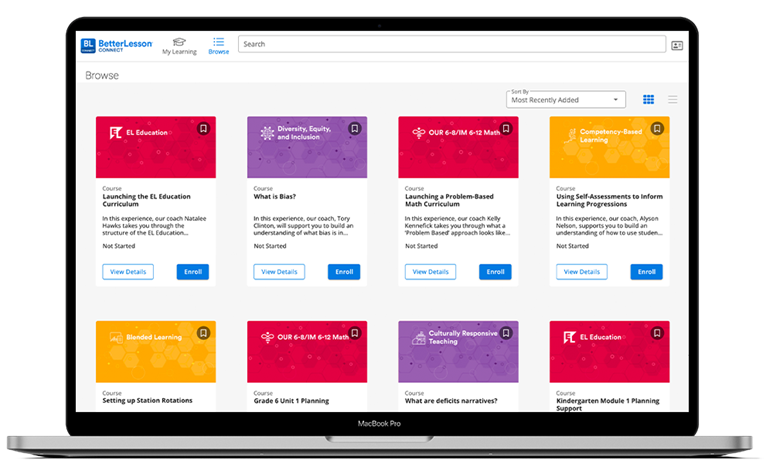Click Competency-Based Learning card icon

(x=571, y=135)
